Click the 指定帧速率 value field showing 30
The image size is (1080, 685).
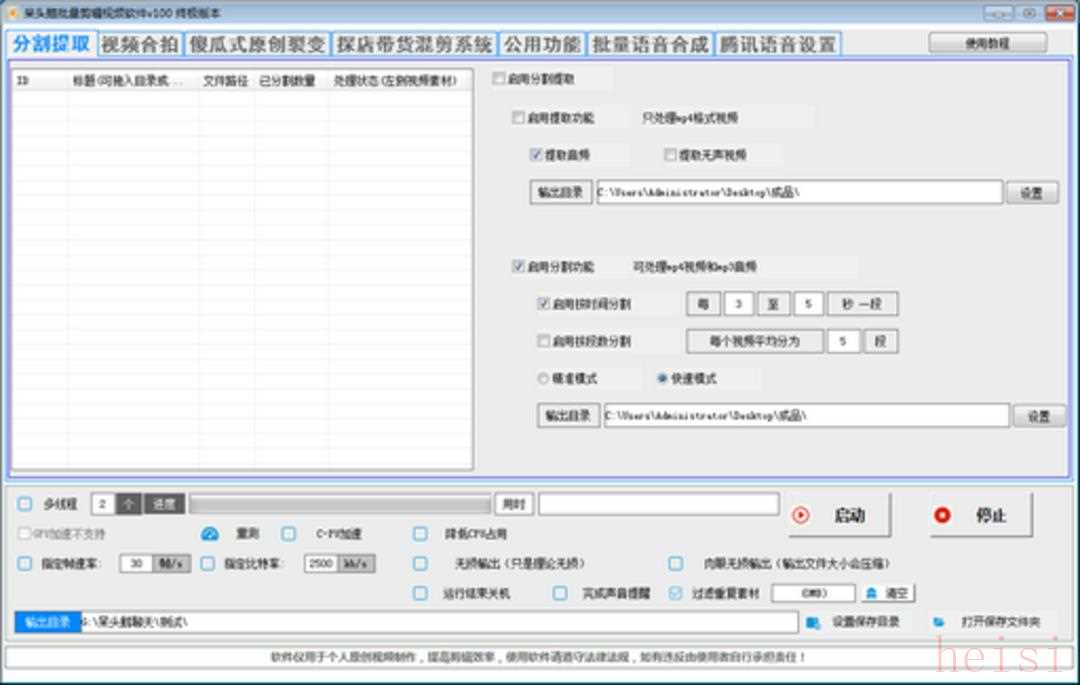pos(136,563)
